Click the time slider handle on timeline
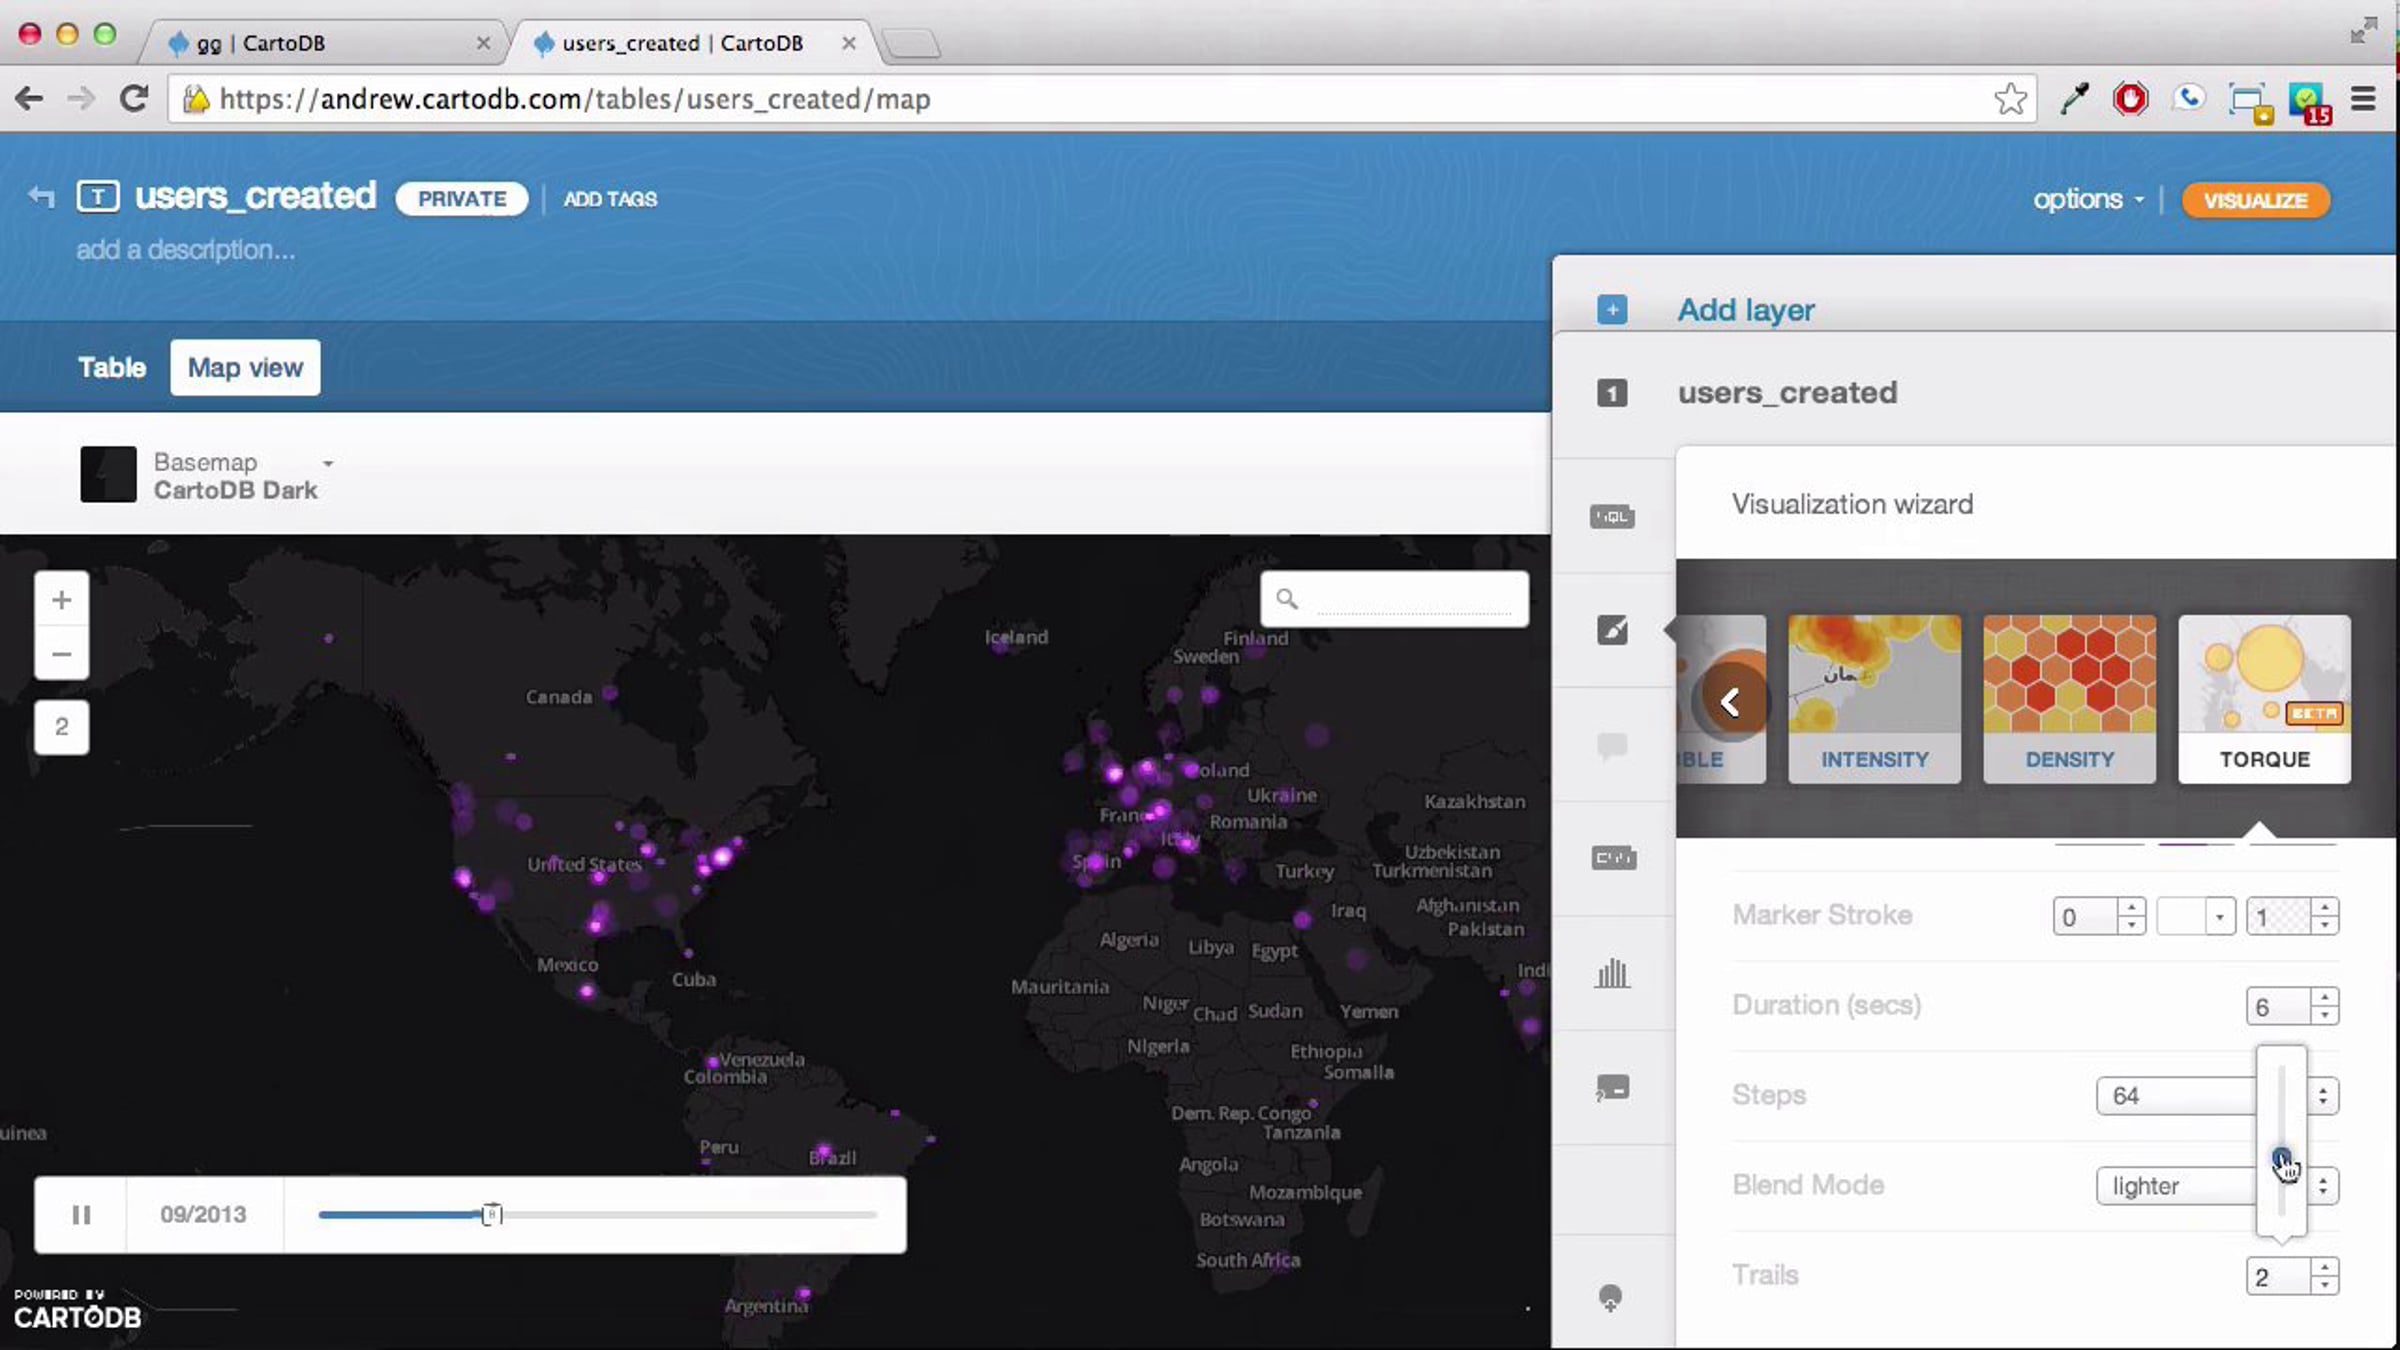 (x=491, y=1215)
